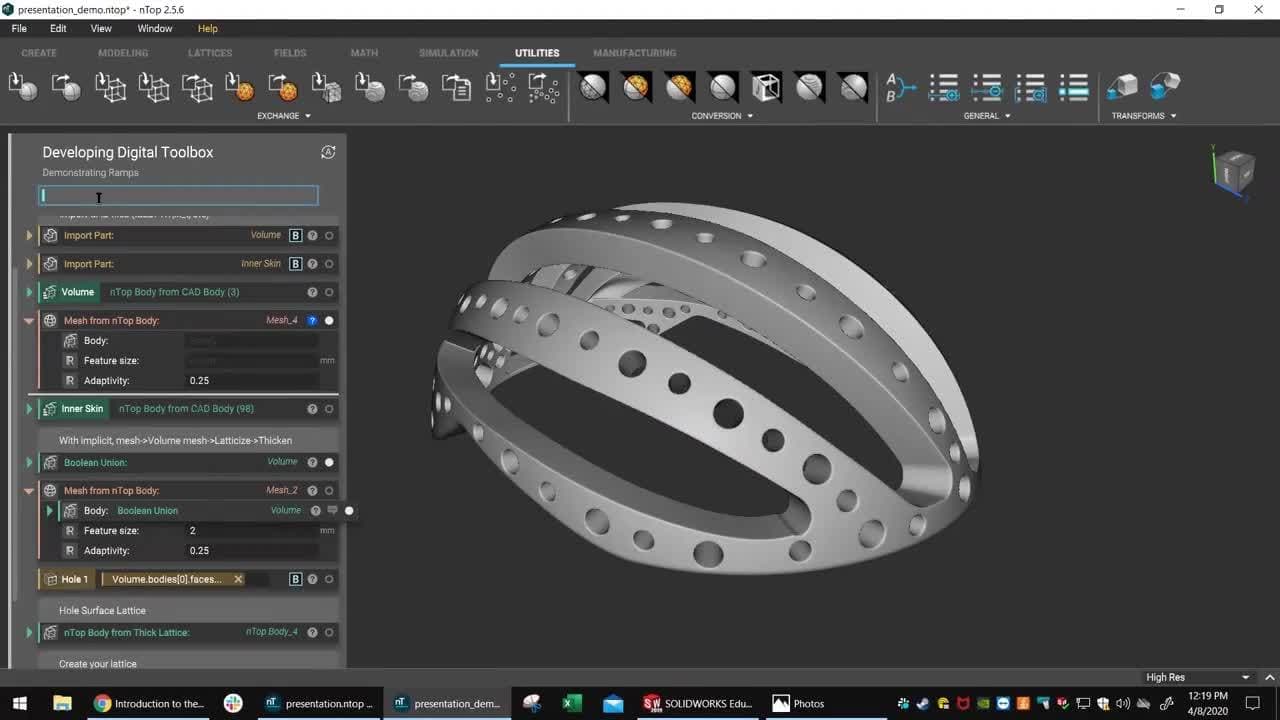Viewport: 1280px width, 720px height.
Task: Click the import lattice wireframe cube icon
Action: (x=110, y=87)
